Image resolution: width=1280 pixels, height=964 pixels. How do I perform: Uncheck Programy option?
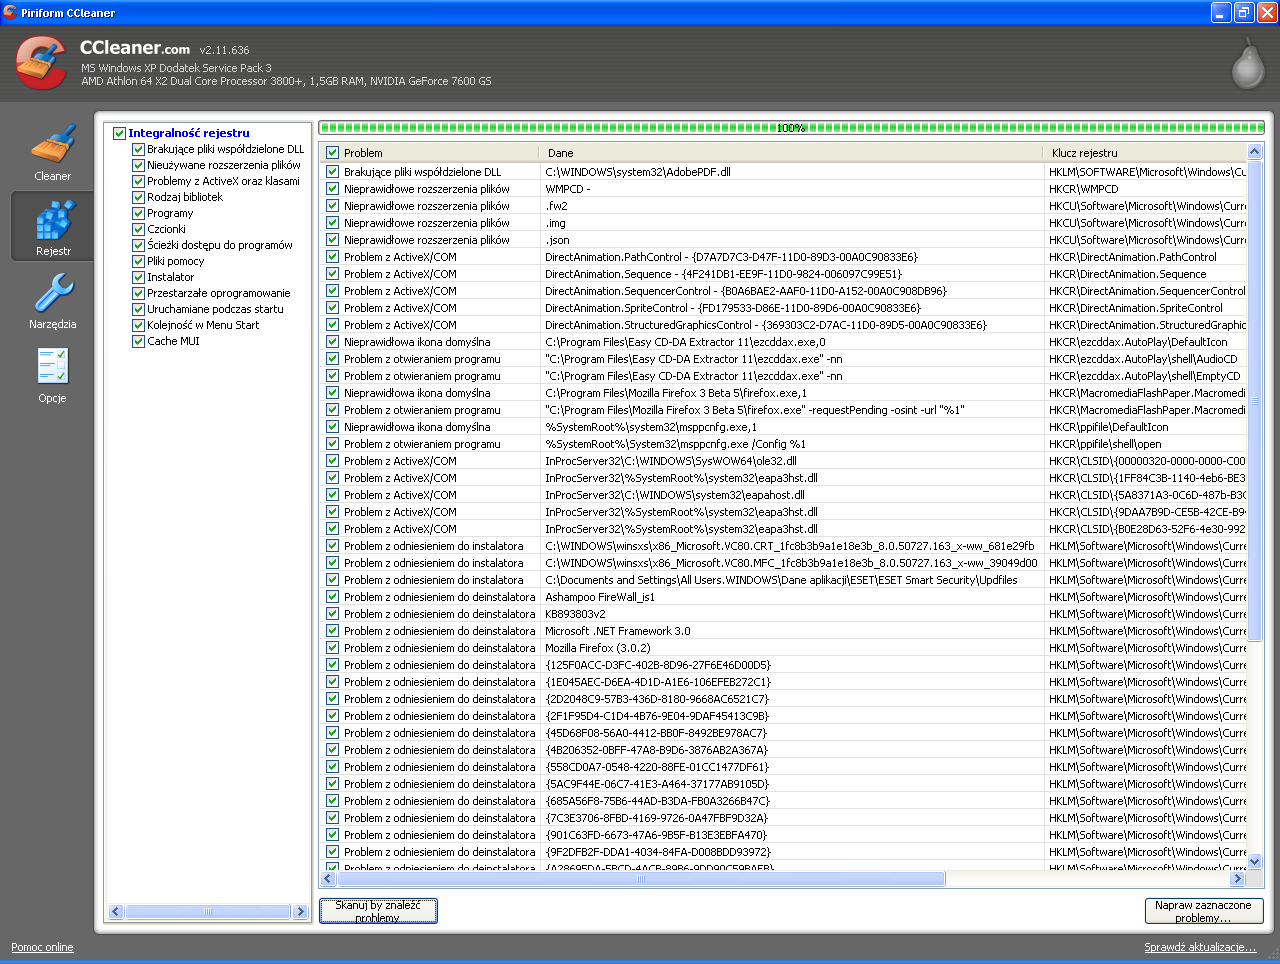139,213
